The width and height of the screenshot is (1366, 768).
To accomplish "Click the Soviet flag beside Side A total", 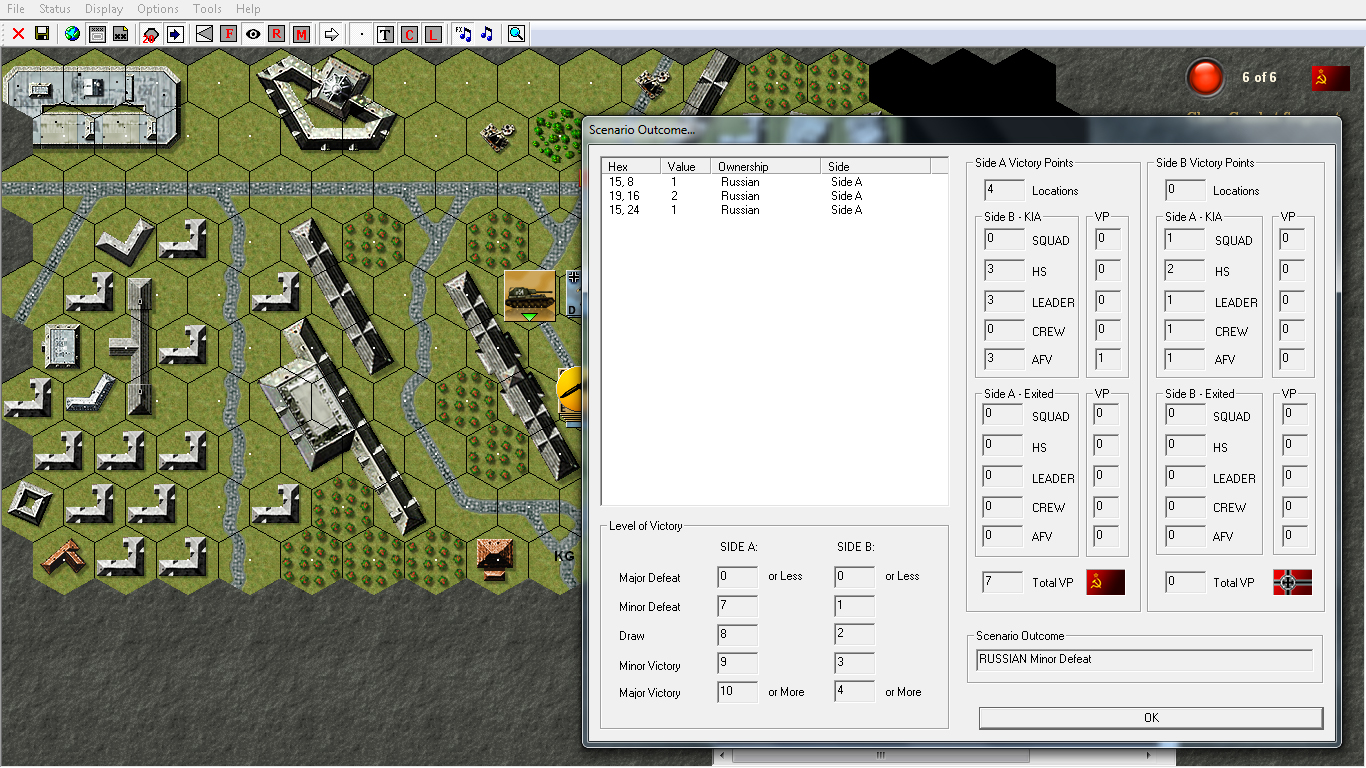I will (1105, 582).
